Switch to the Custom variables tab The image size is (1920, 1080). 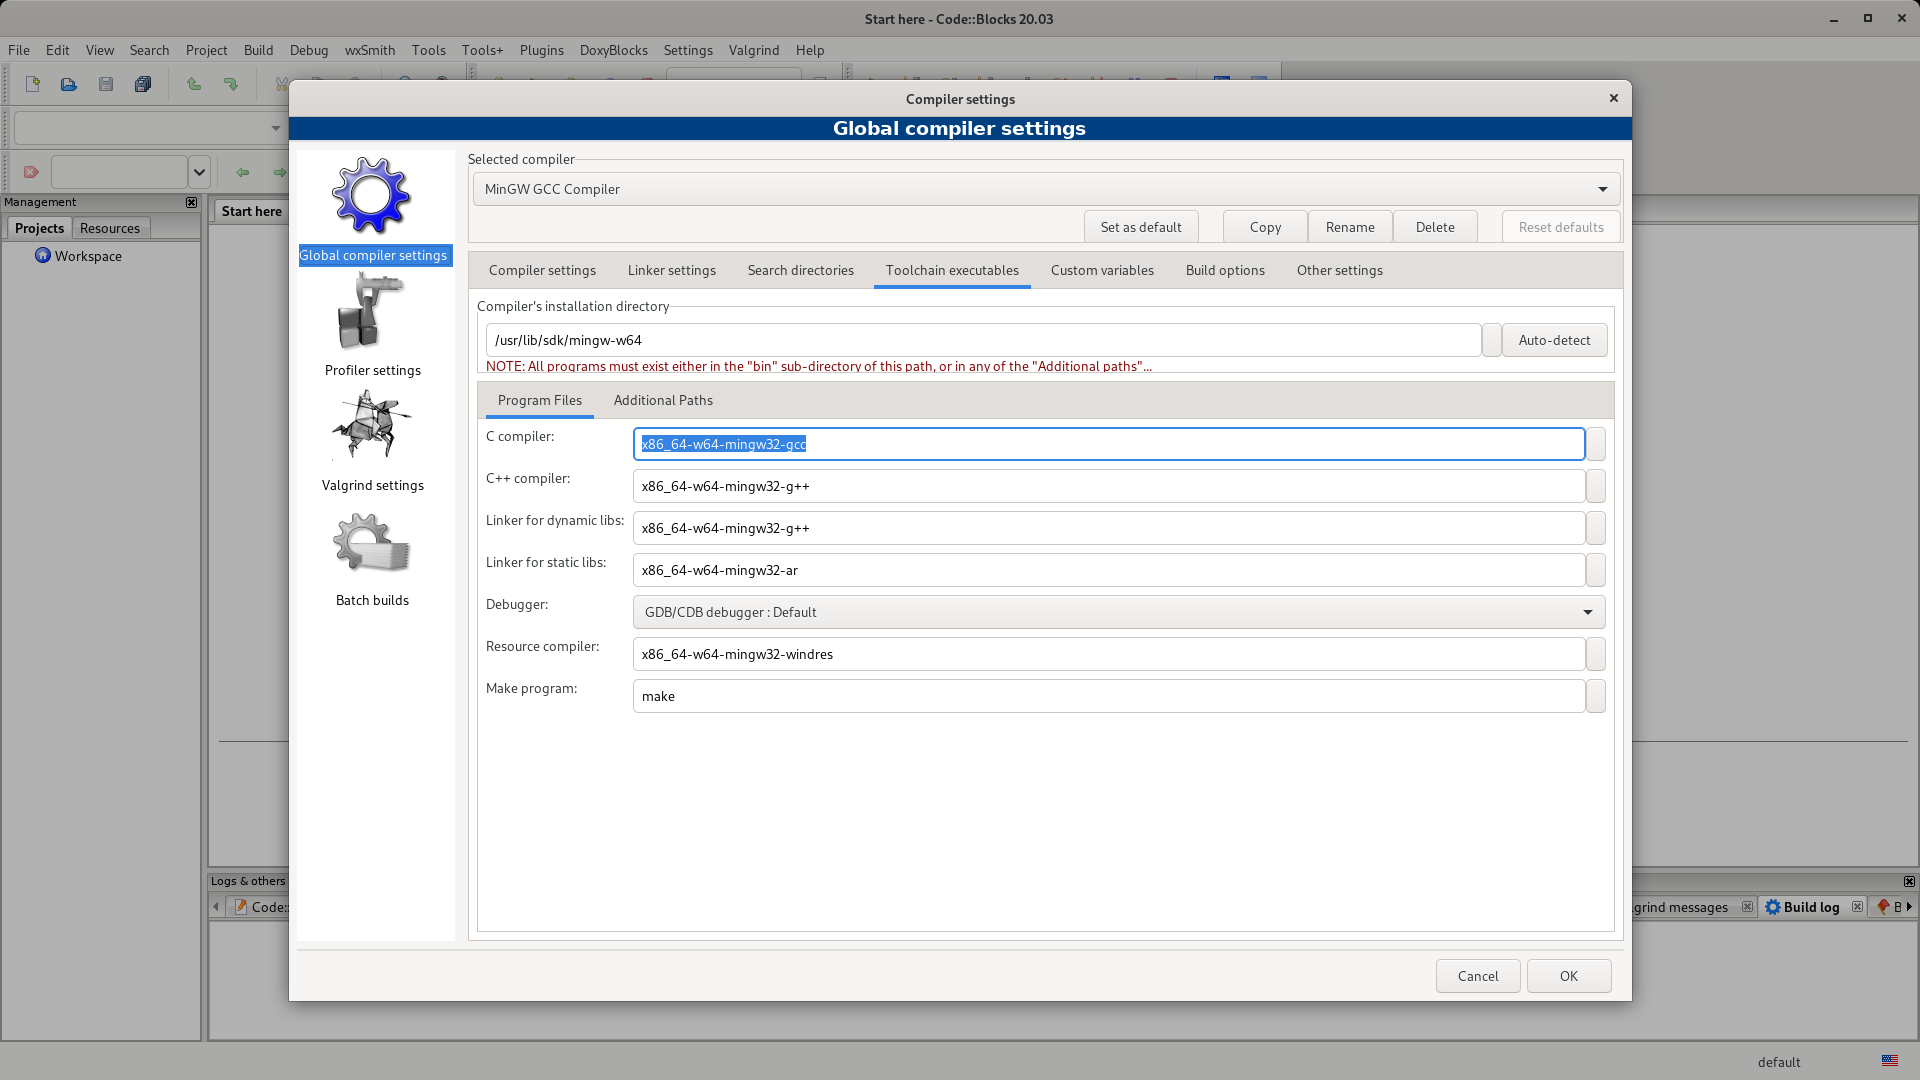click(1102, 270)
